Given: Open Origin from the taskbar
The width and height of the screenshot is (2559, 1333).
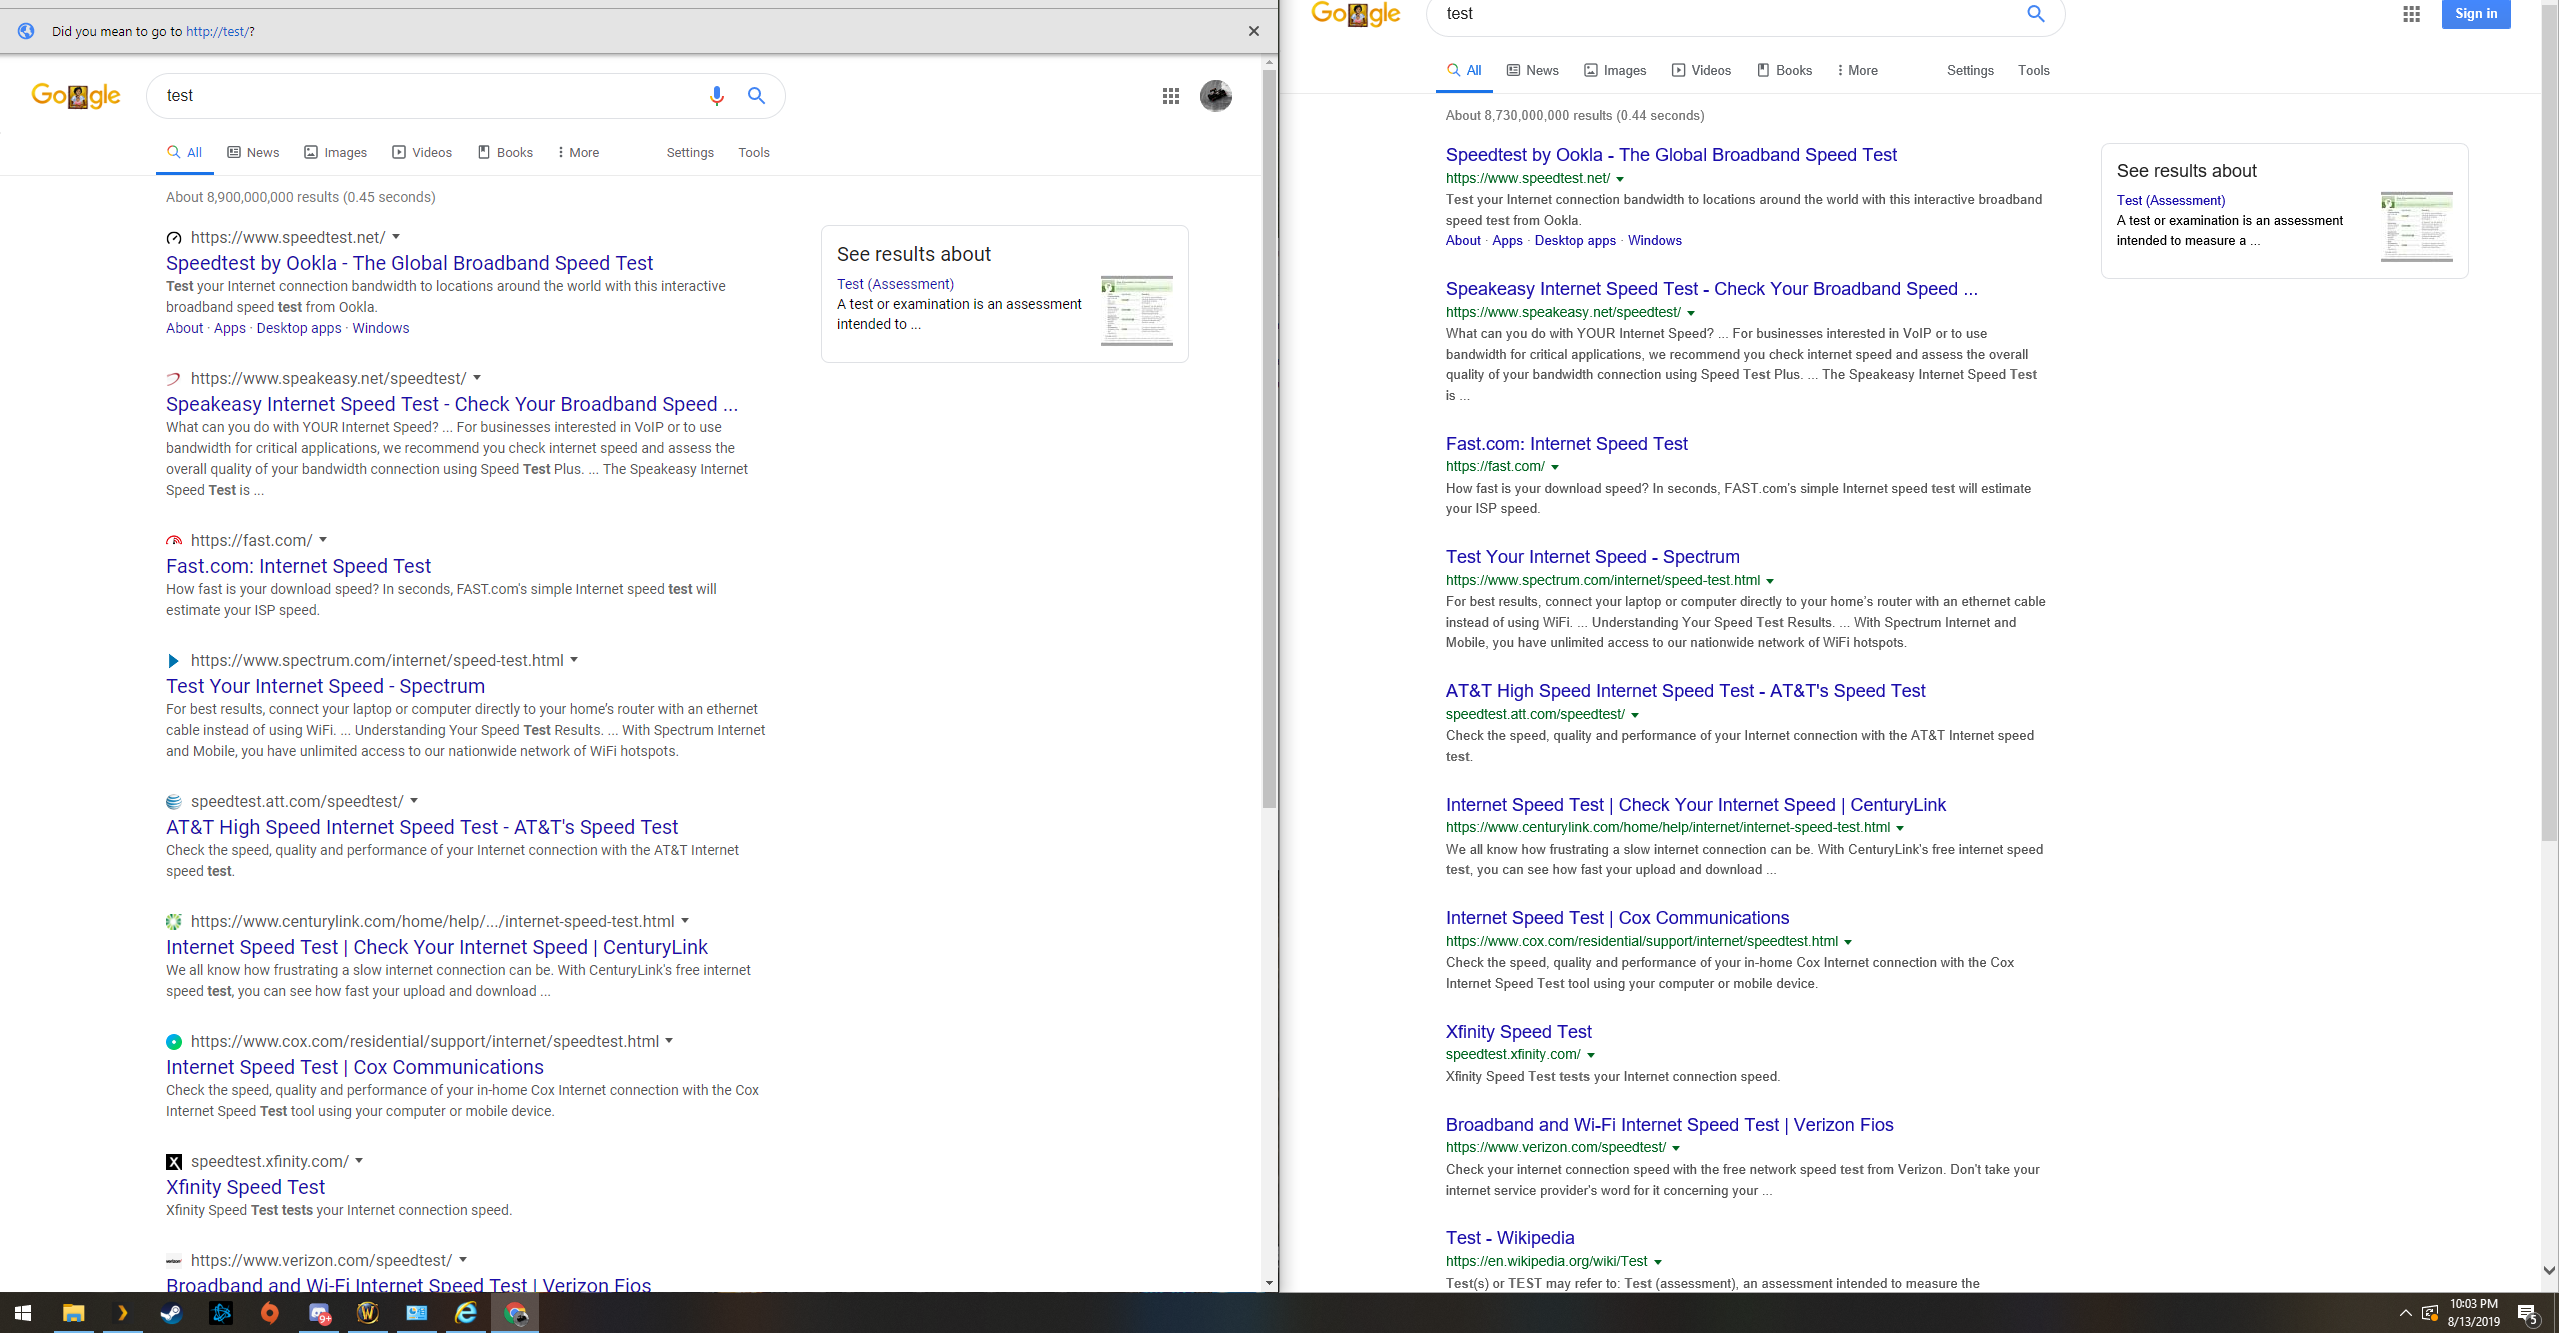Looking at the screenshot, I should pos(269,1313).
